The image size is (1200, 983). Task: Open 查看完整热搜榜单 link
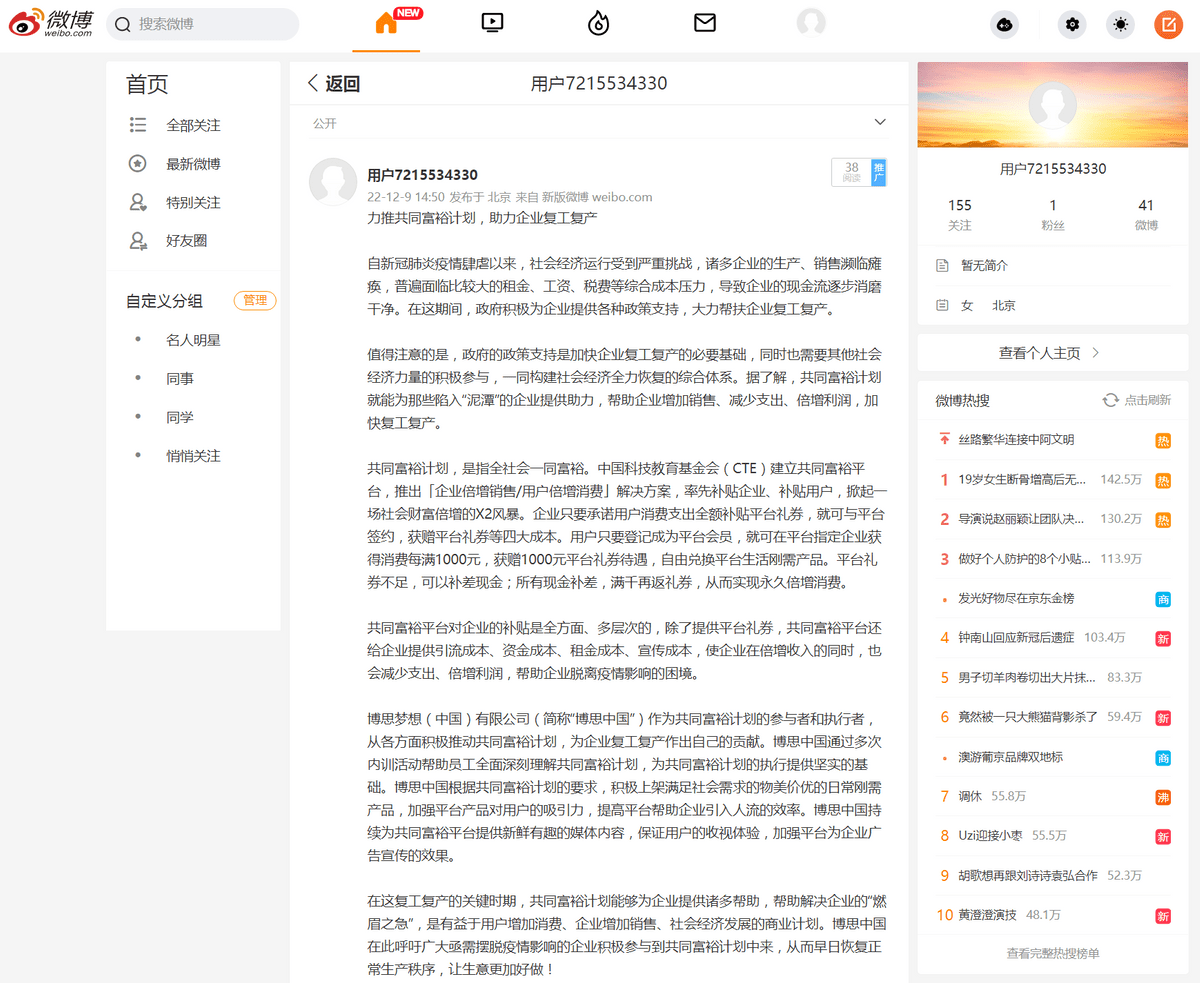1052,953
